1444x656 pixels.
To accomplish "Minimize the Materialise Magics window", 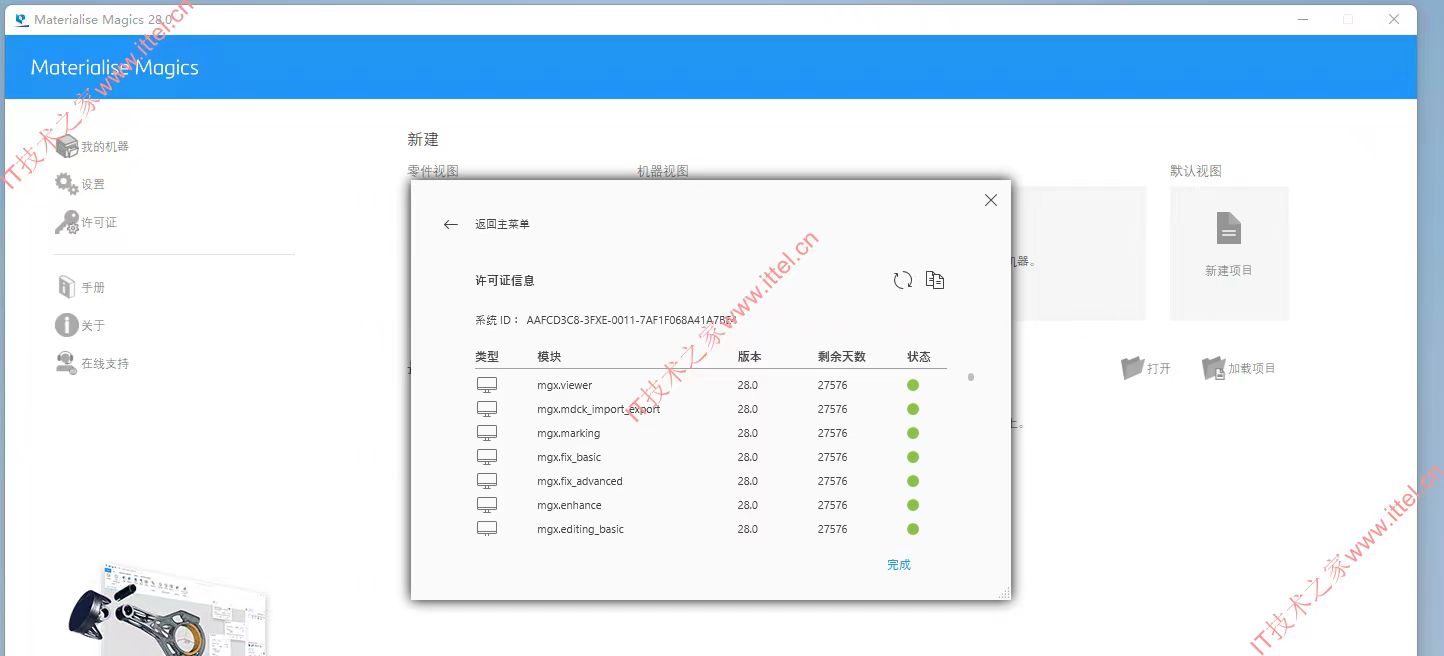I will (1302, 19).
